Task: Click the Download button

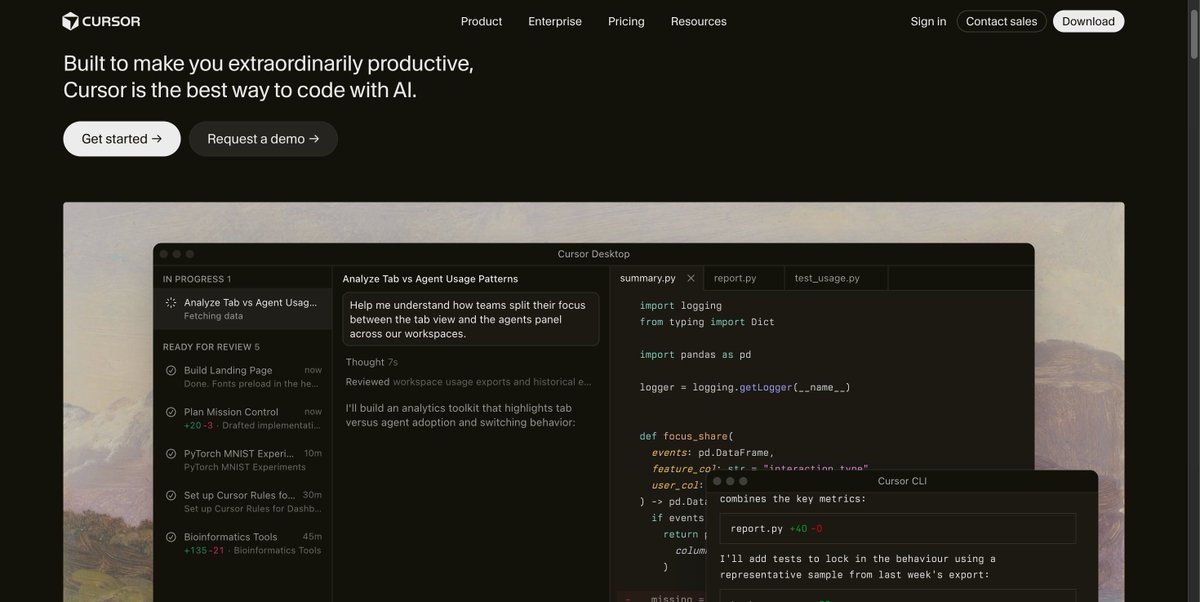Action: 1088,21
